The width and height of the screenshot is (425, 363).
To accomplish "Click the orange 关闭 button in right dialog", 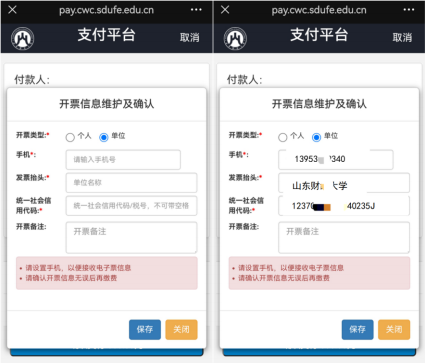I will tap(394, 329).
